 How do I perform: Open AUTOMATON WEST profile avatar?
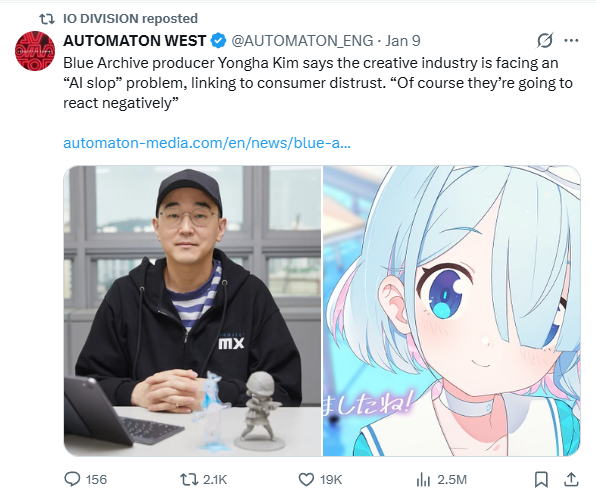click(35, 51)
